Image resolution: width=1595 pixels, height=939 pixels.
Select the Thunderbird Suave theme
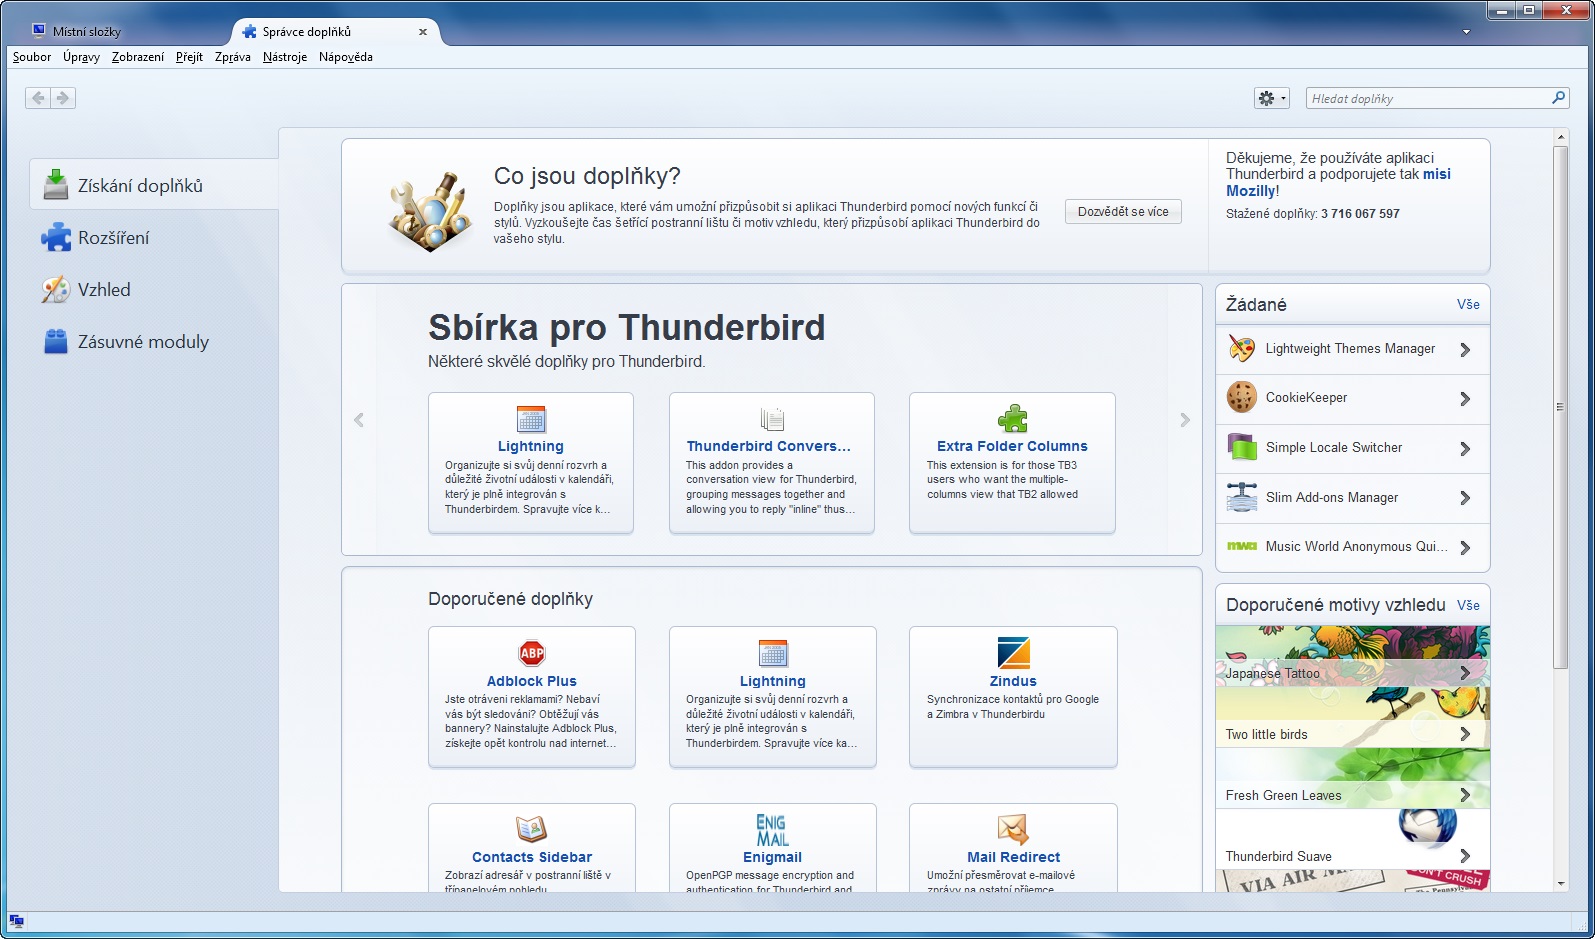(1353, 839)
